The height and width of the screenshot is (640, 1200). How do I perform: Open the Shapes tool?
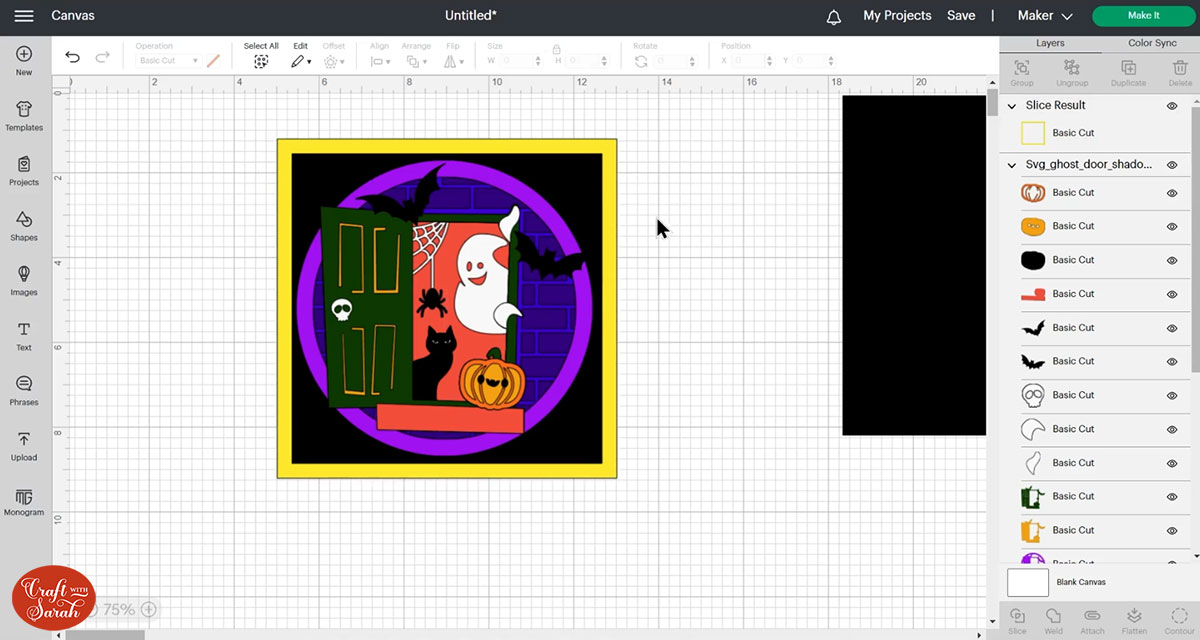click(x=24, y=226)
